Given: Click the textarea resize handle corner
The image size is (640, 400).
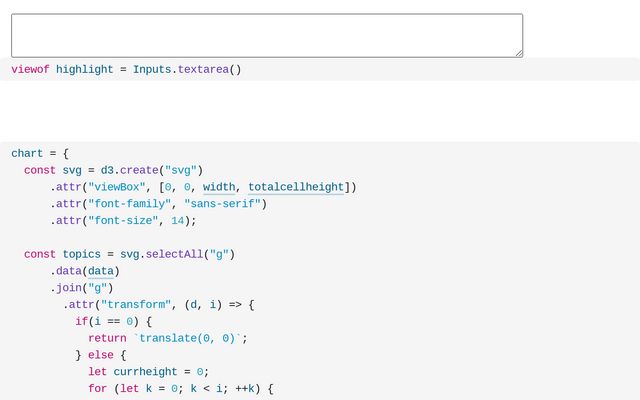Looking at the screenshot, I should coord(518,53).
